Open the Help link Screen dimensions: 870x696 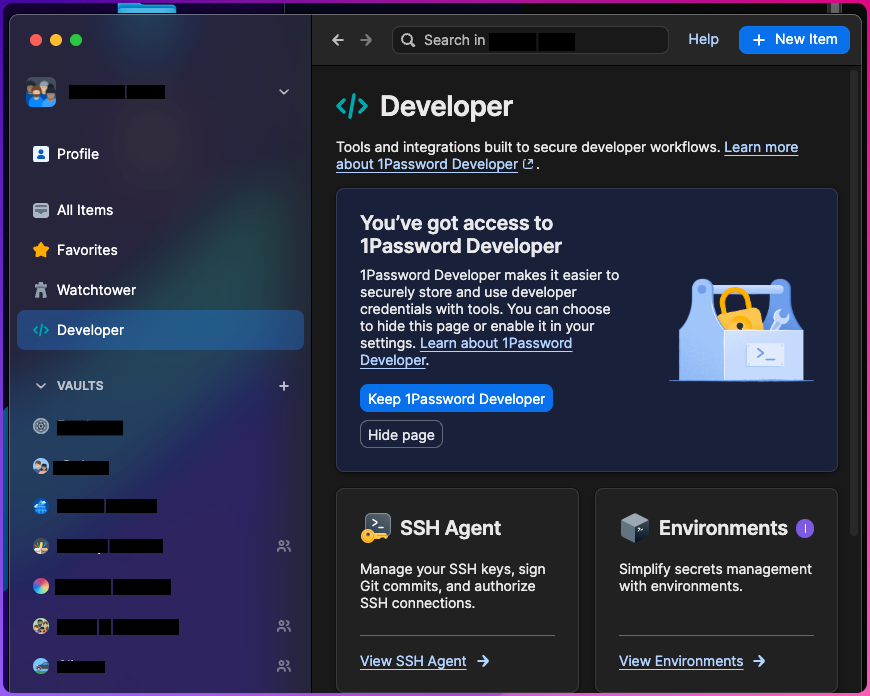pyautogui.click(x=703, y=39)
